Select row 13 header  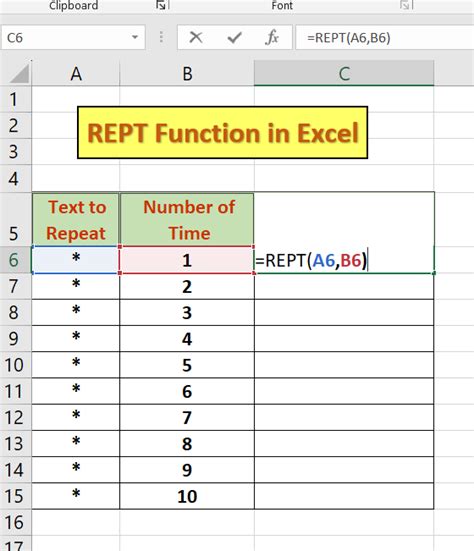click(15, 443)
